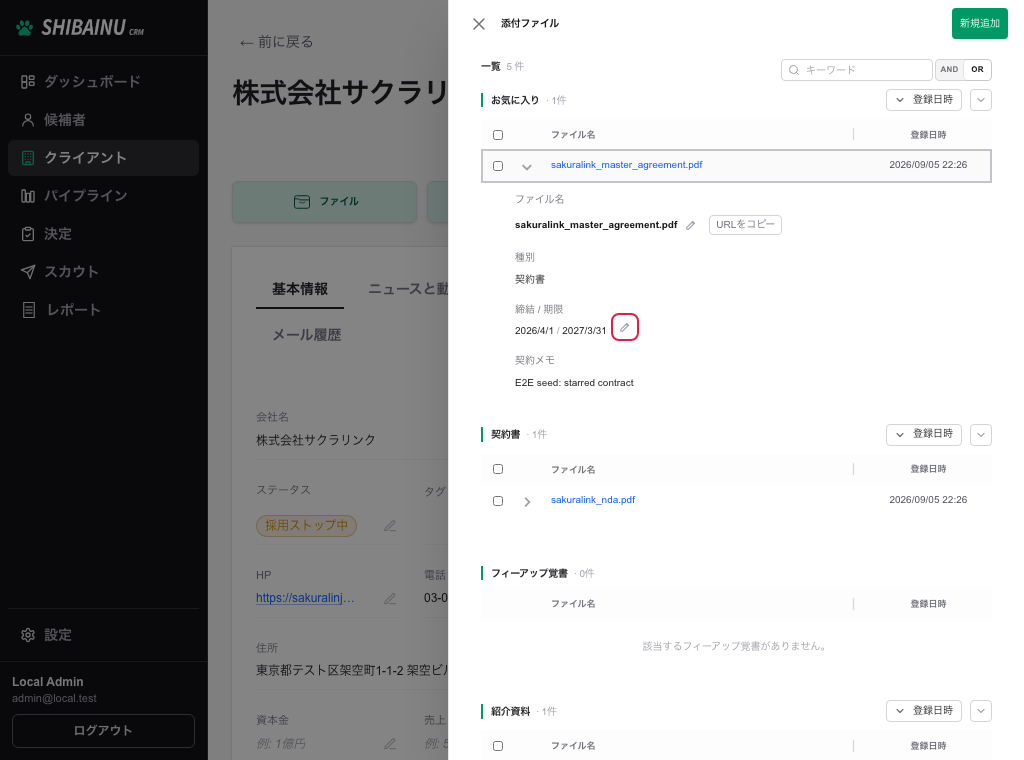Click the ファイル名 column header in お気に入り
This screenshot has height=760, width=1024.
click(573, 135)
